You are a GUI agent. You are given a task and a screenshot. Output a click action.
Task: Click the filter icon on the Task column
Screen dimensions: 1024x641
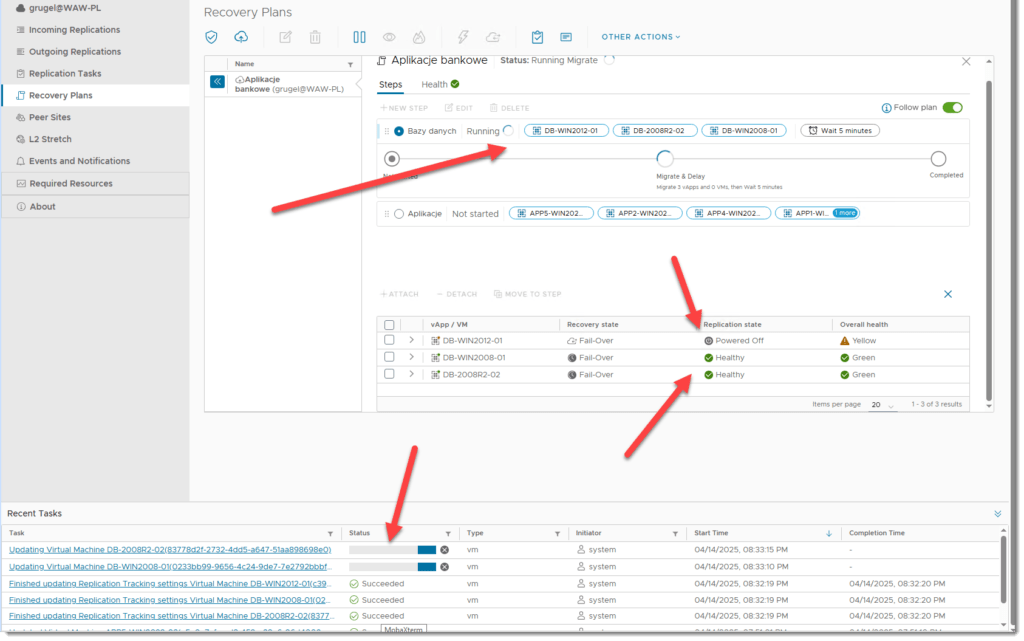click(x=330, y=533)
